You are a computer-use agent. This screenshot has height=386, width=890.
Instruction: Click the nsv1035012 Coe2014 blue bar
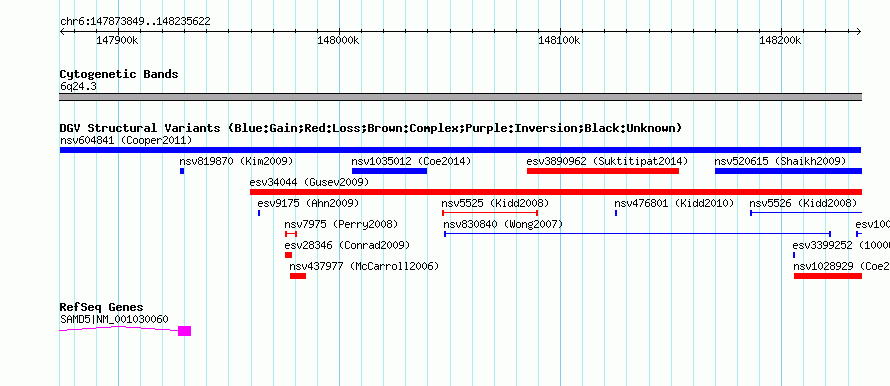389,171
